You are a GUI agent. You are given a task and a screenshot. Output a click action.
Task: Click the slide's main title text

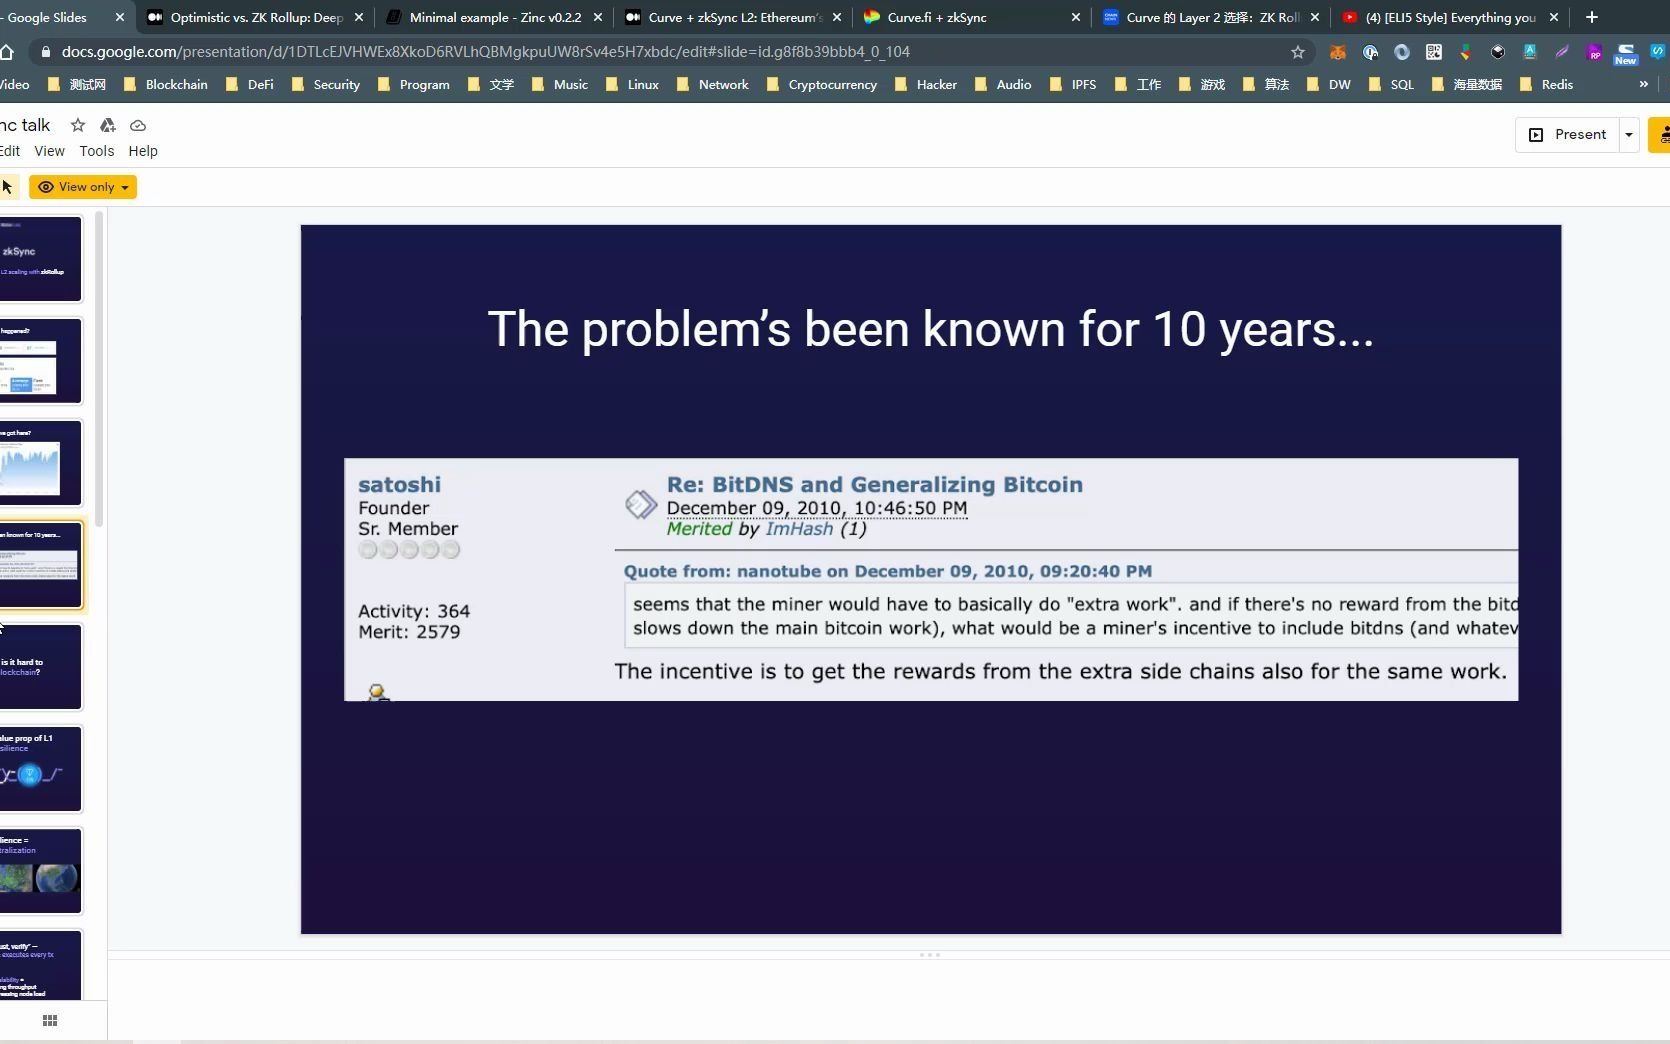point(931,329)
